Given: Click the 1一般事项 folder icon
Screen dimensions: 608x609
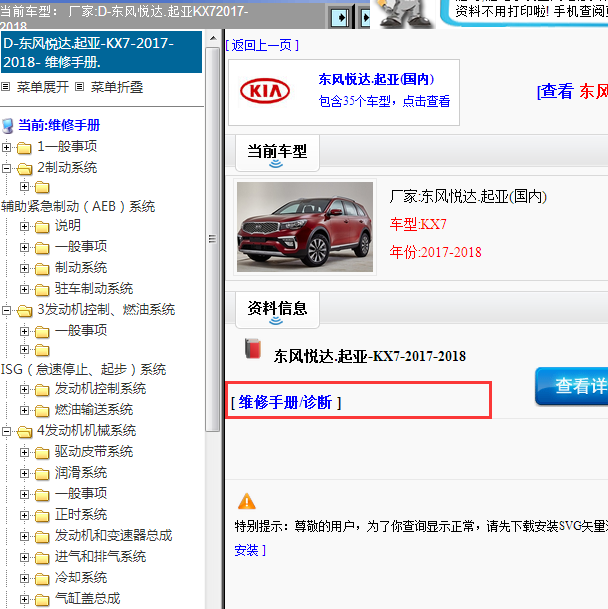Looking at the screenshot, I should click(24, 148).
